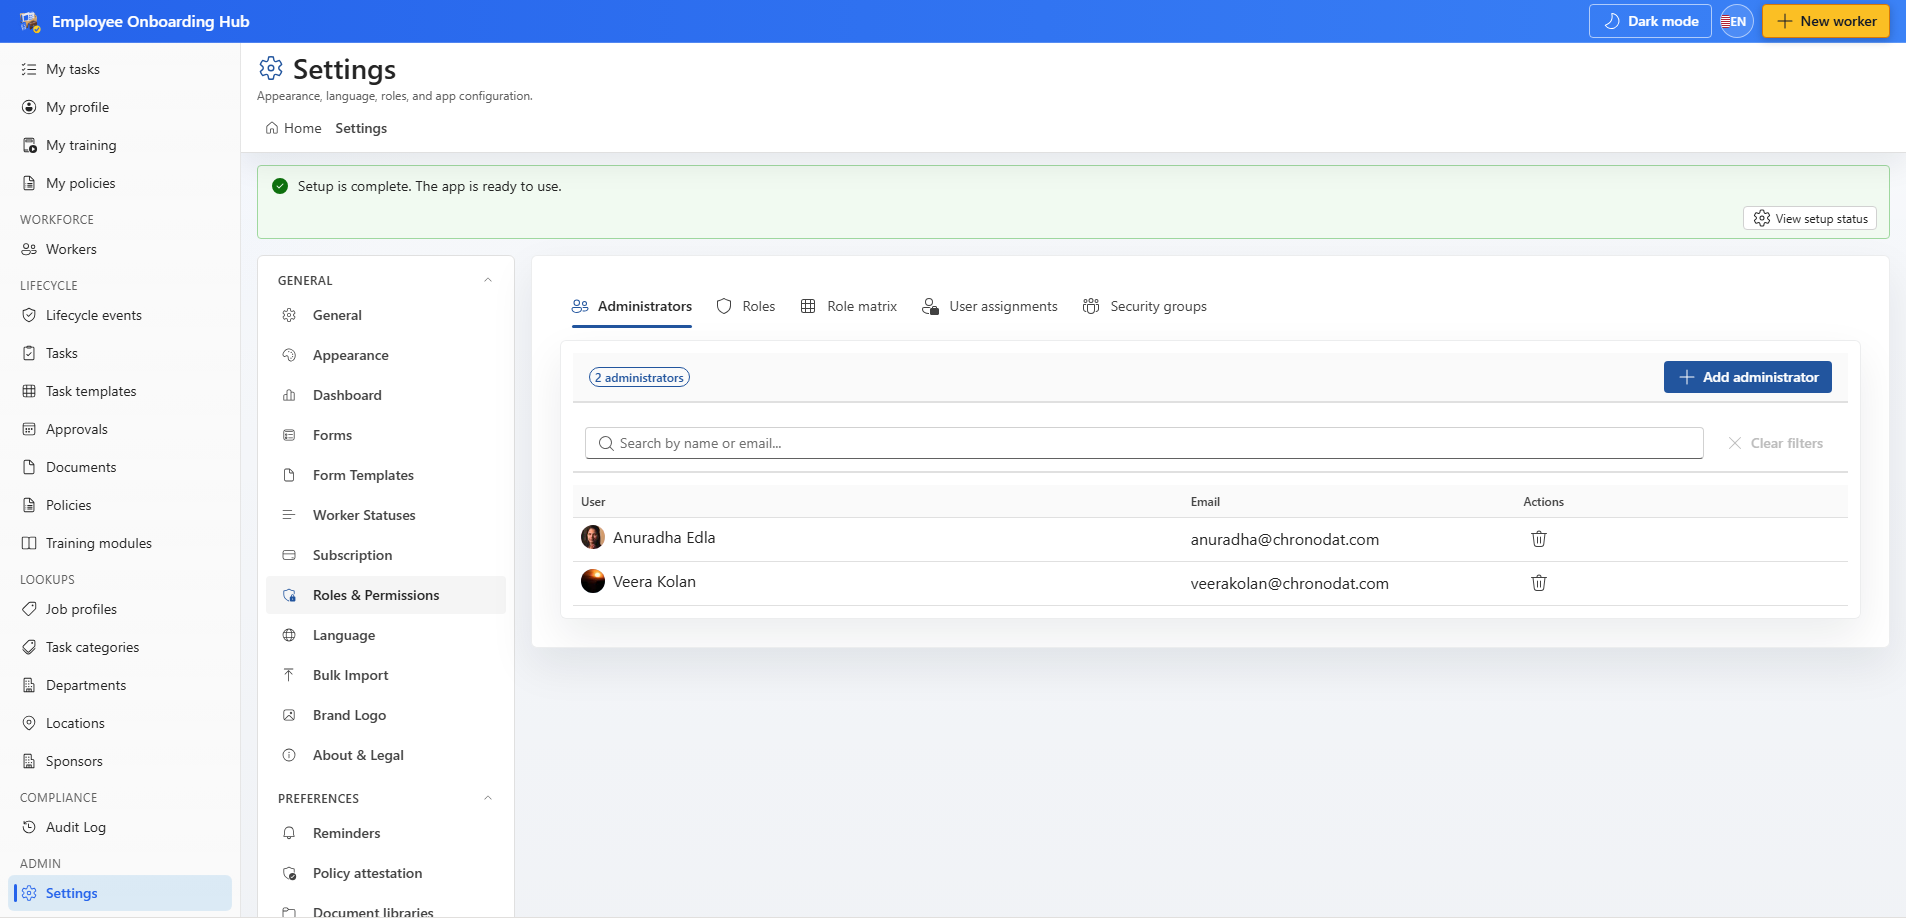
Task: Select the Administrators tab
Action: point(632,306)
